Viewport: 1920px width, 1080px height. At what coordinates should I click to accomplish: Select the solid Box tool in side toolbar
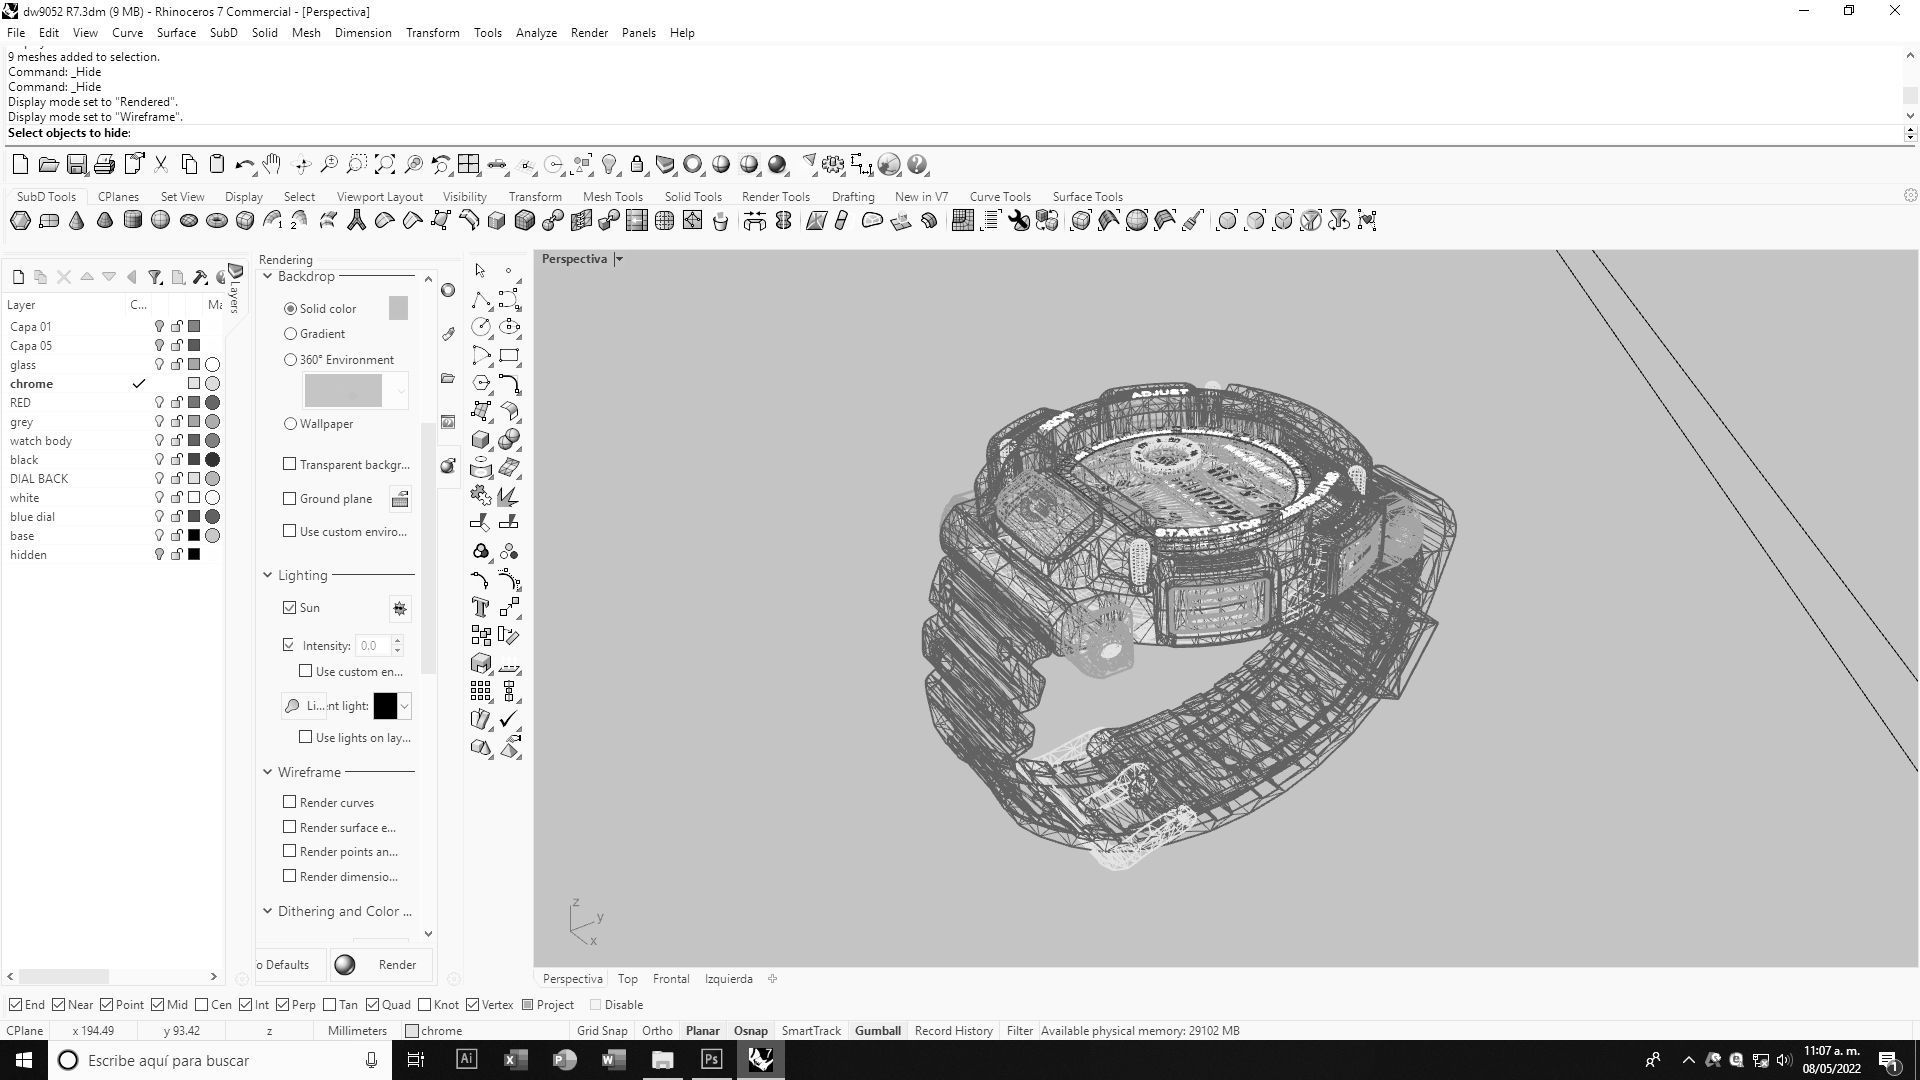pyautogui.click(x=481, y=440)
